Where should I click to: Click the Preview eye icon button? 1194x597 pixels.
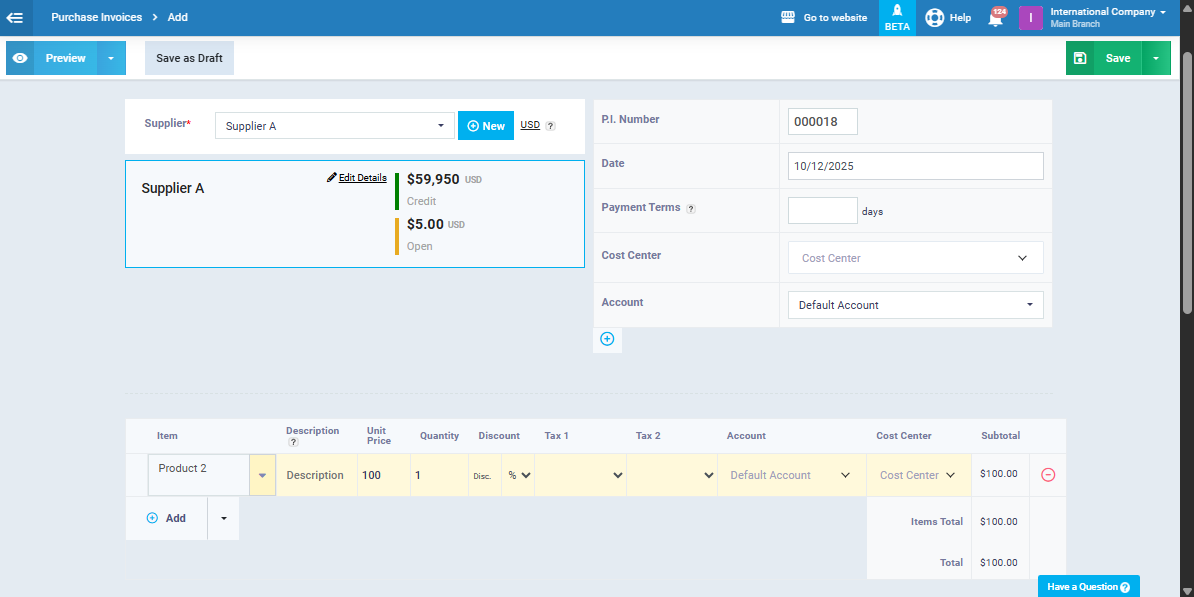[20, 58]
